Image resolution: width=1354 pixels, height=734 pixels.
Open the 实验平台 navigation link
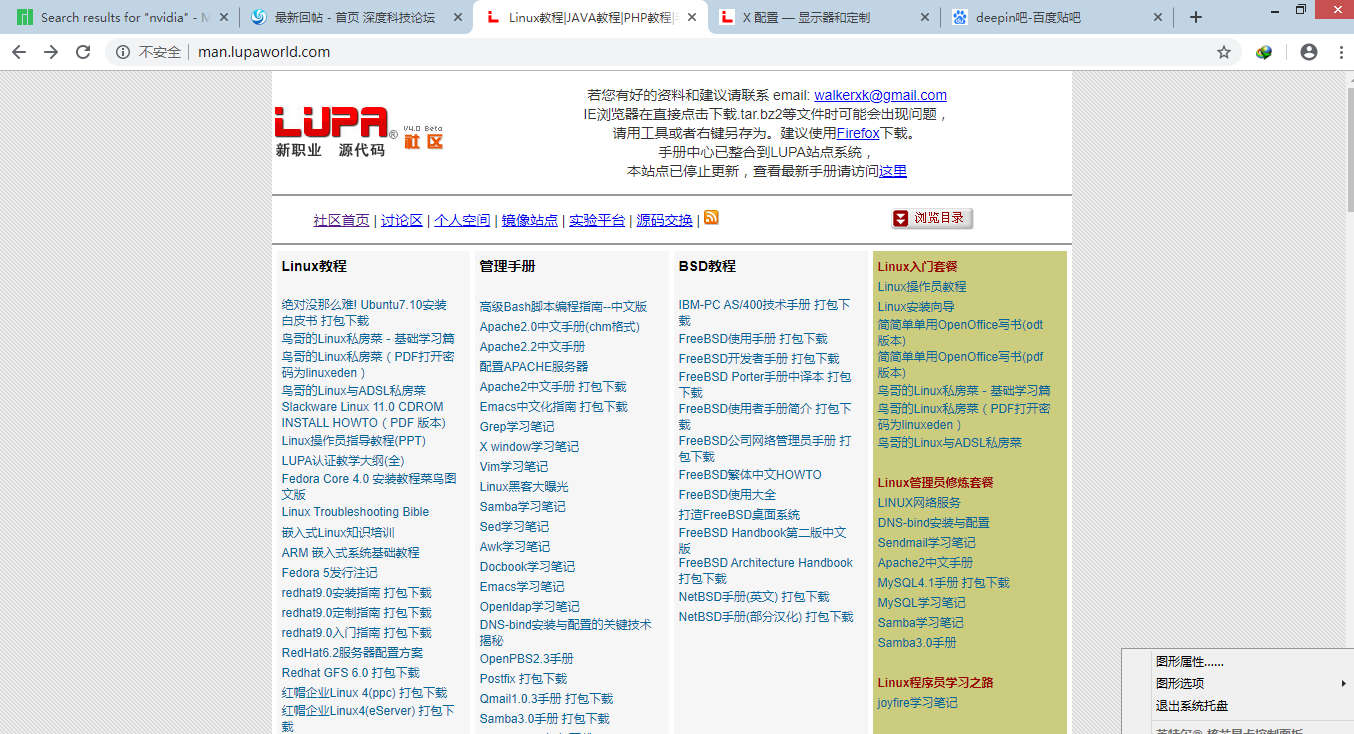[597, 221]
